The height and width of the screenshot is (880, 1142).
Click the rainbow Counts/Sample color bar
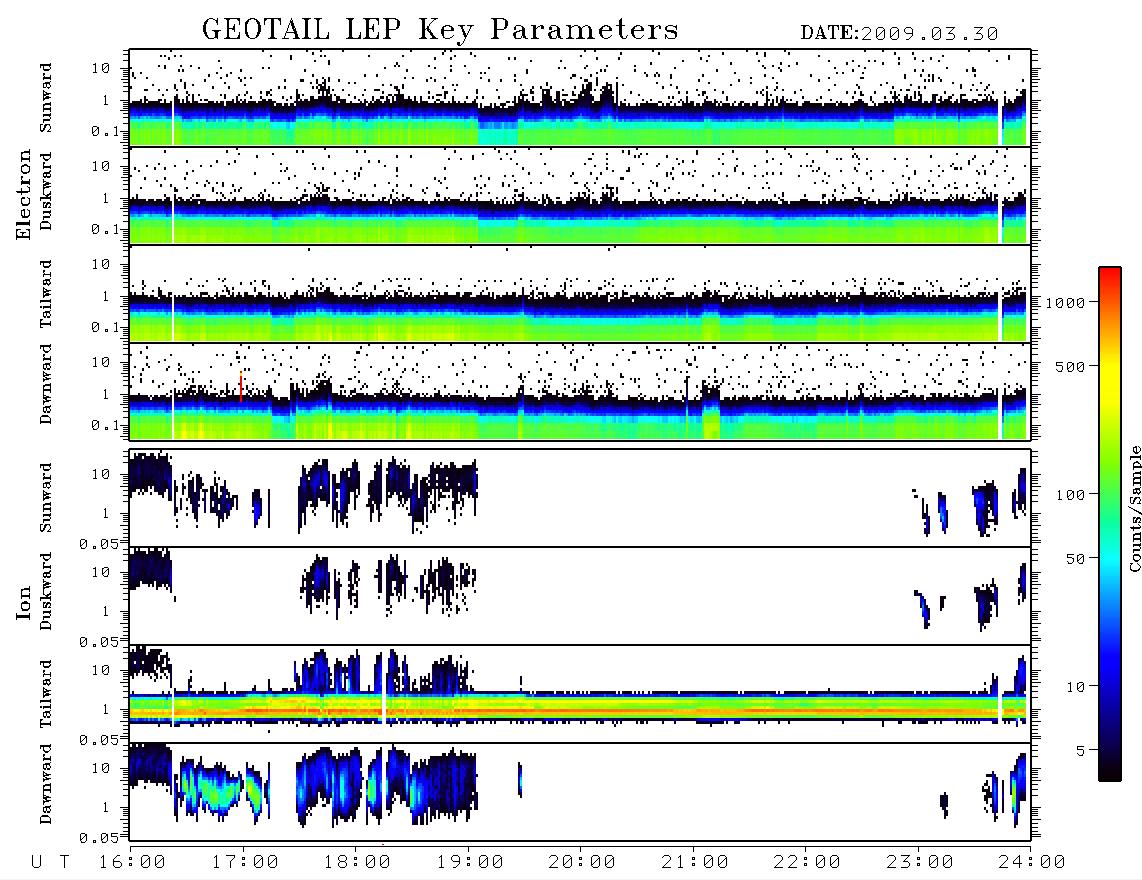tap(1110, 524)
